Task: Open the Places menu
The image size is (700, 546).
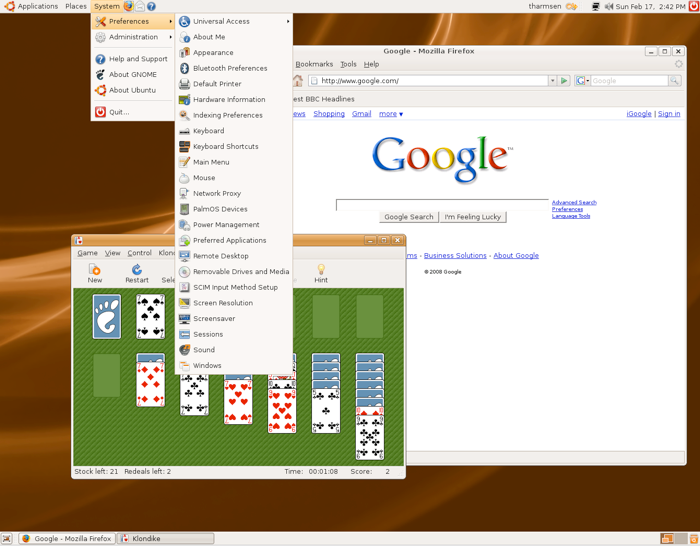Action: (76, 6)
